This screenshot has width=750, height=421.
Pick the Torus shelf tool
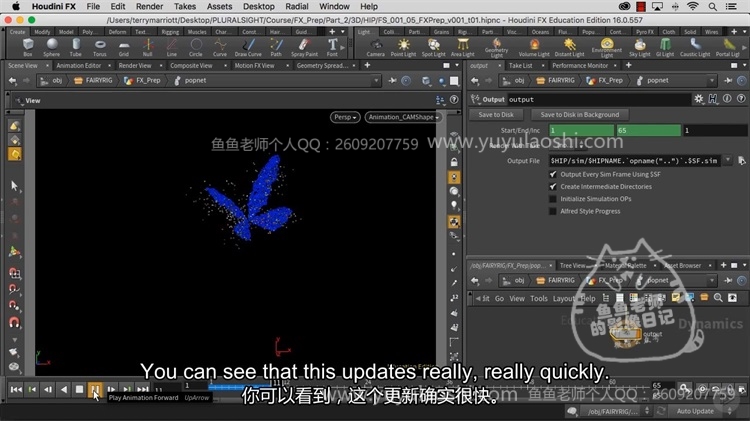99,47
